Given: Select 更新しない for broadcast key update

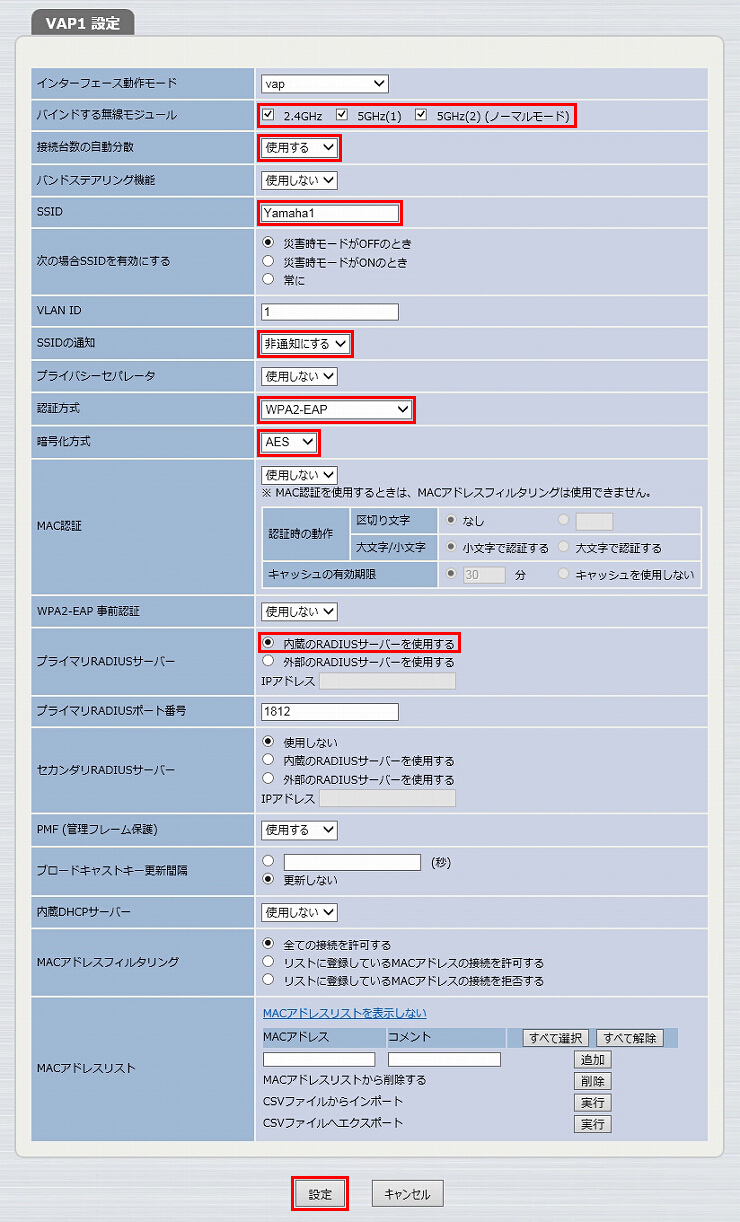Looking at the screenshot, I should [268, 880].
